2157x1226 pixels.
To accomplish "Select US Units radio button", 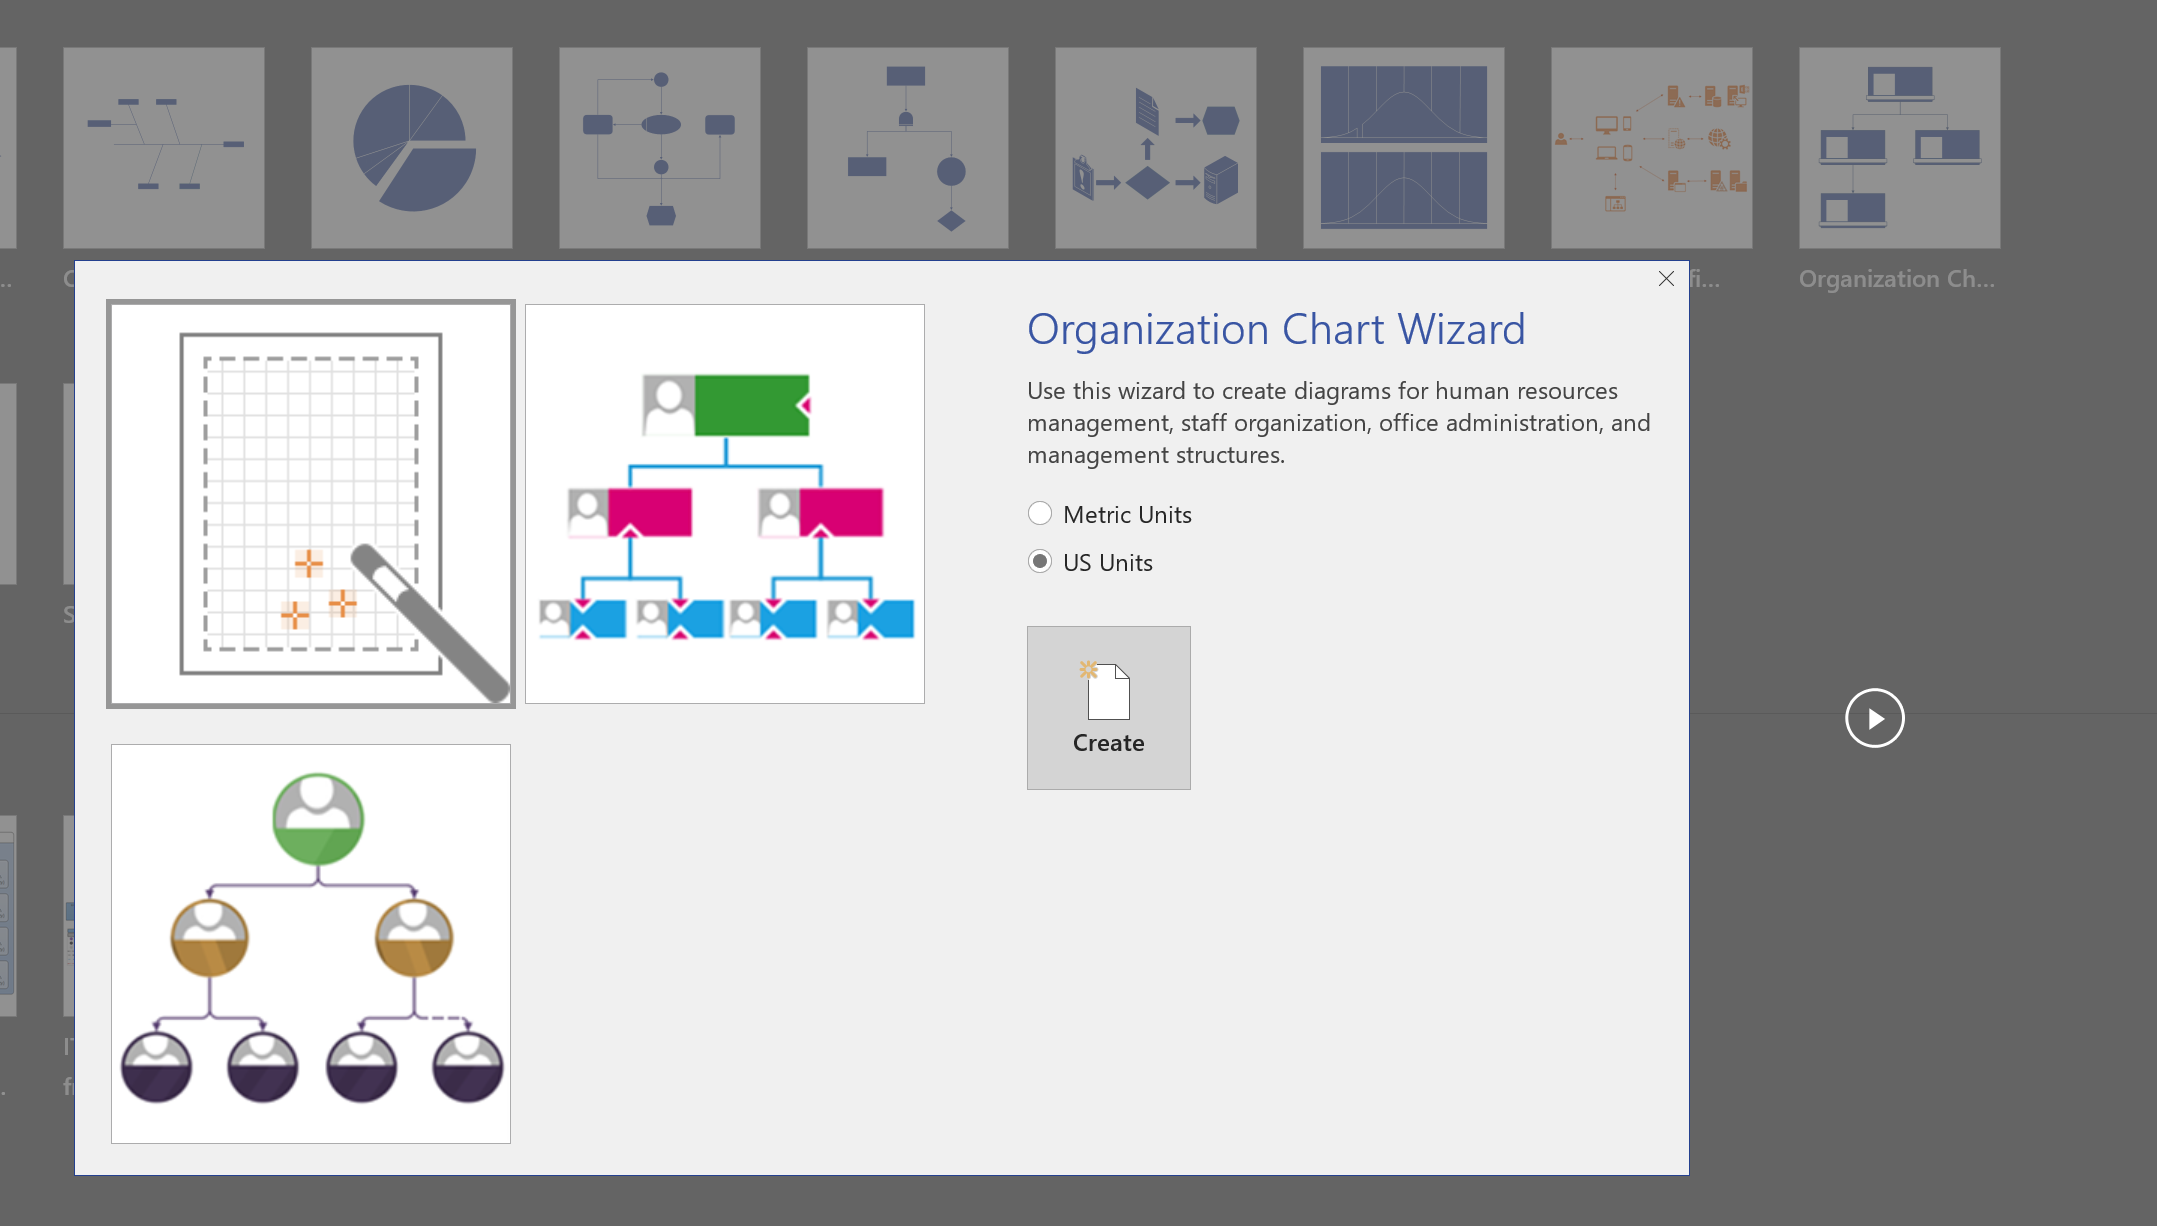I will (1039, 561).
